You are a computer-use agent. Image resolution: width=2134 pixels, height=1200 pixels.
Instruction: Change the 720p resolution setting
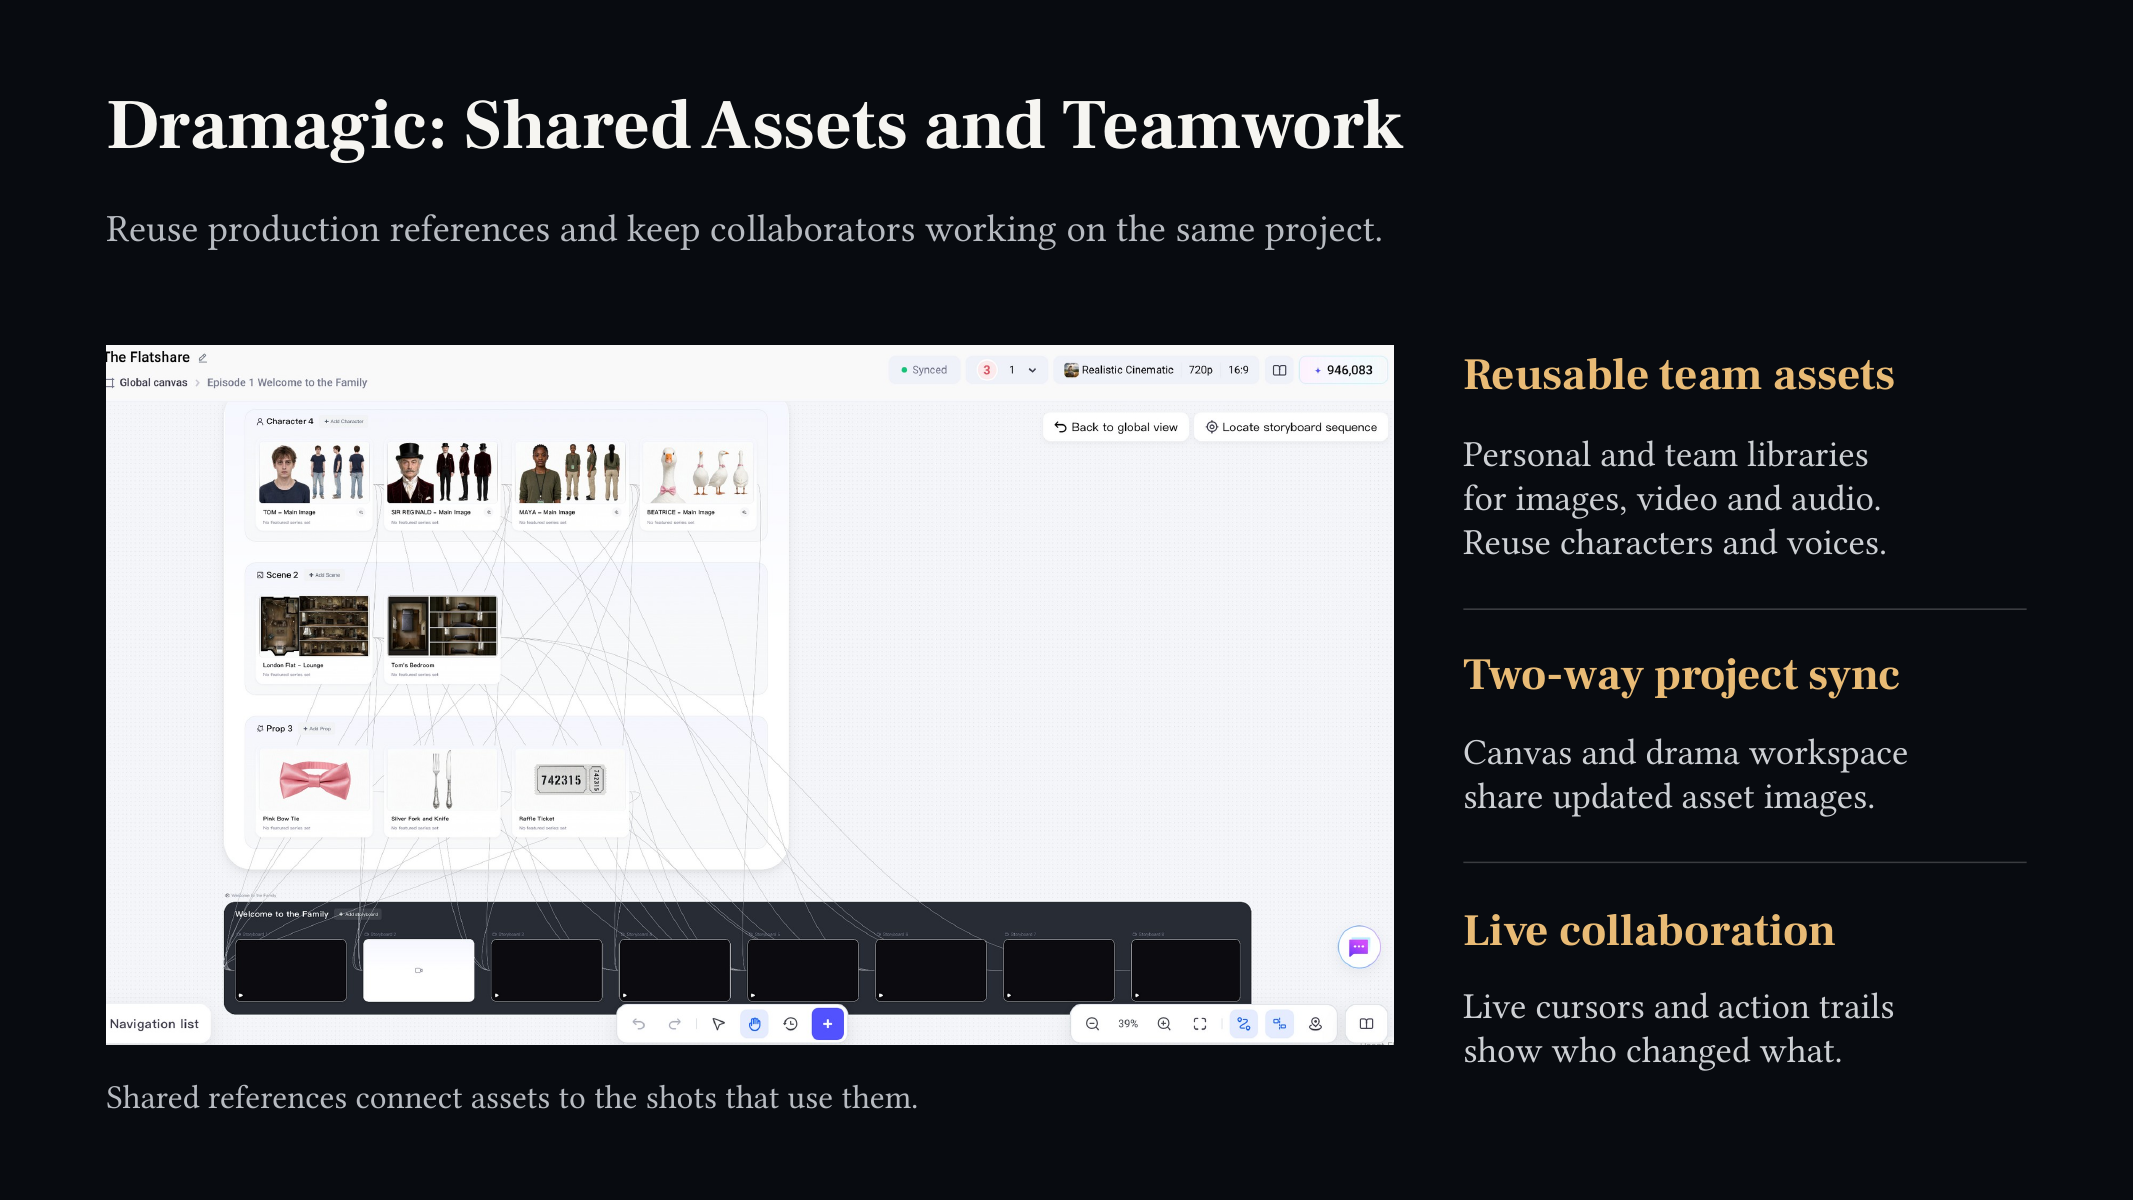point(1201,370)
